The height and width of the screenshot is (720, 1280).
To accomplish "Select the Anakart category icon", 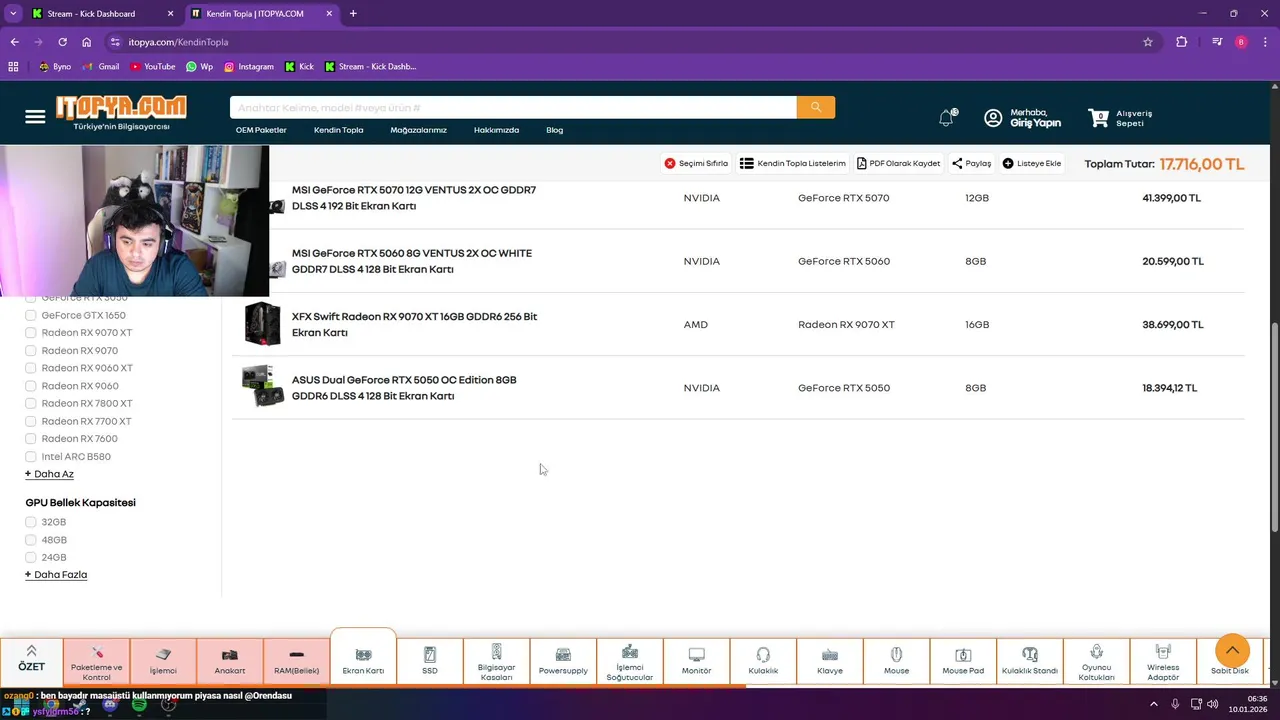I will 229,661.
